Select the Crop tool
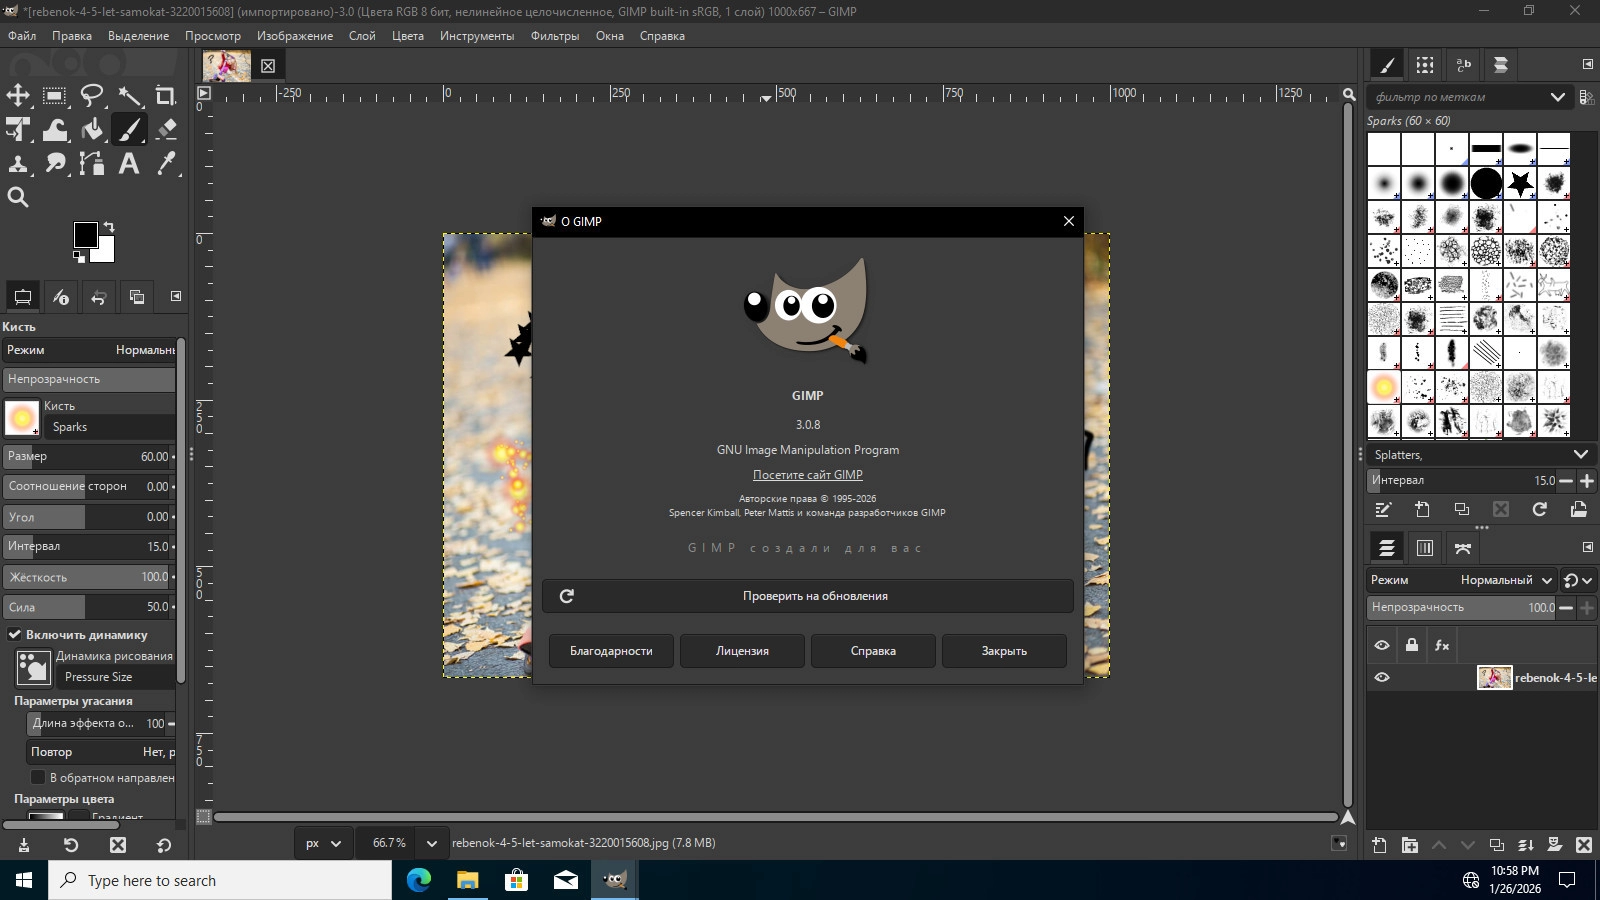 pyautogui.click(x=165, y=96)
